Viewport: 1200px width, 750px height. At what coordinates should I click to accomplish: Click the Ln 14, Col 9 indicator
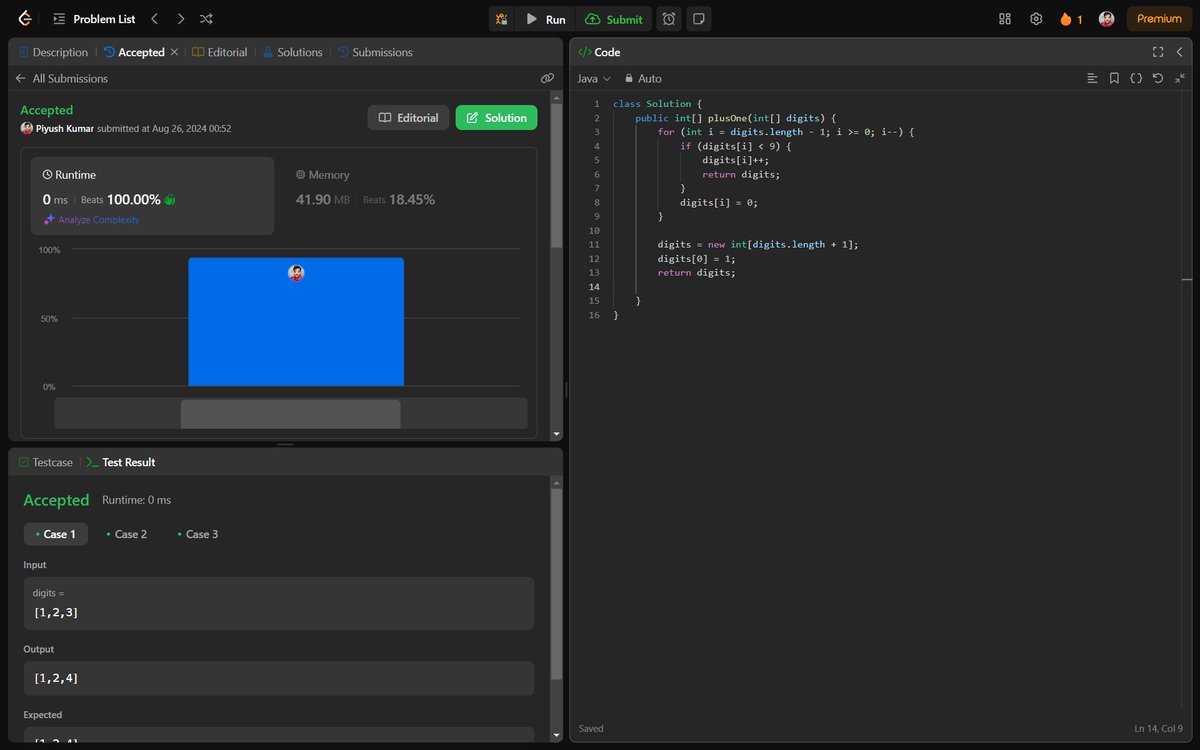[1159, 728]
